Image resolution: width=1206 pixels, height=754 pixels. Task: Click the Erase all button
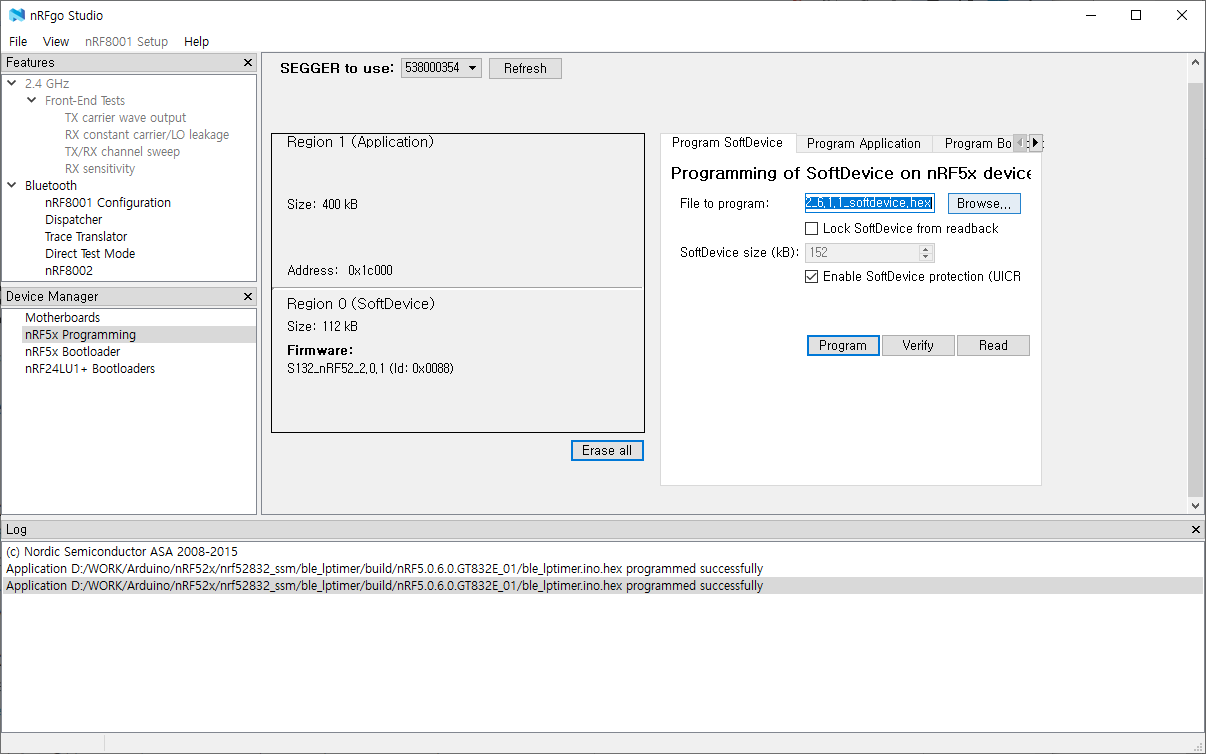607,450
